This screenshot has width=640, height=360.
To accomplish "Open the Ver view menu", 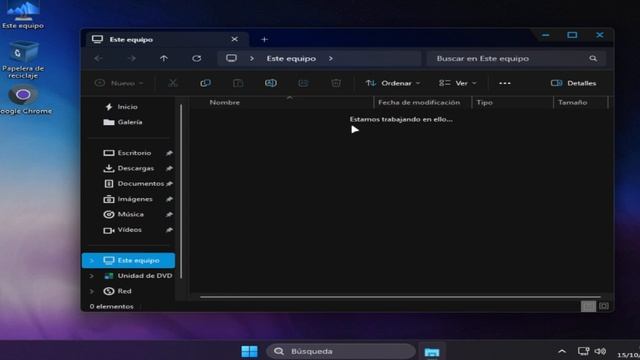I will pos(457,83).
